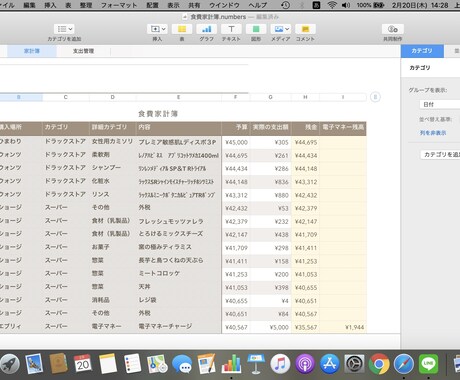Open the 表 menu in menu bar
This screenshot has height=380, width=460.
click(68, 5)
